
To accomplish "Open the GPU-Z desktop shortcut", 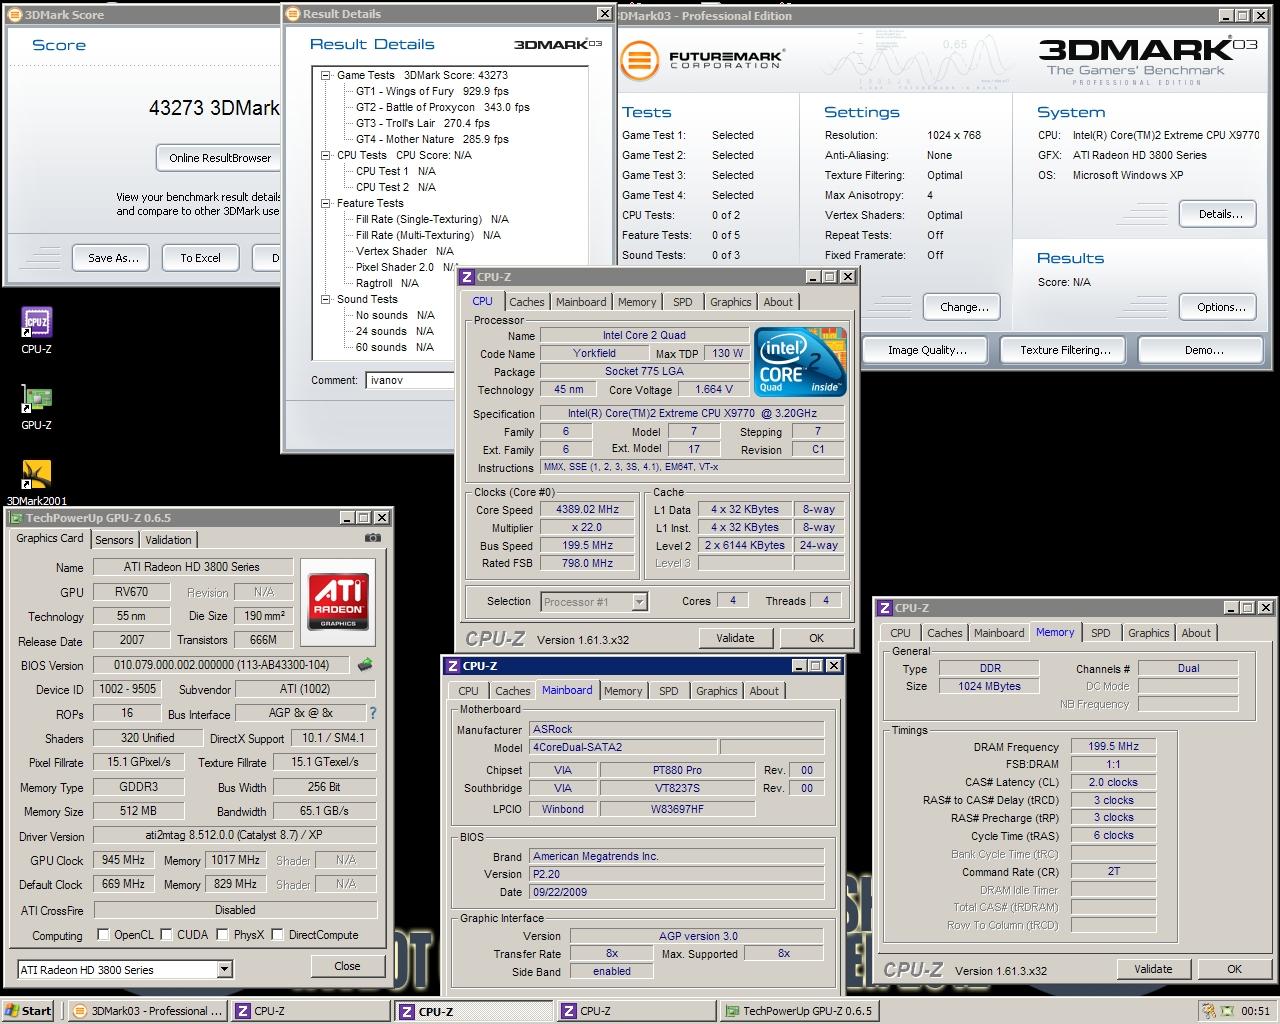I will 36,406.
